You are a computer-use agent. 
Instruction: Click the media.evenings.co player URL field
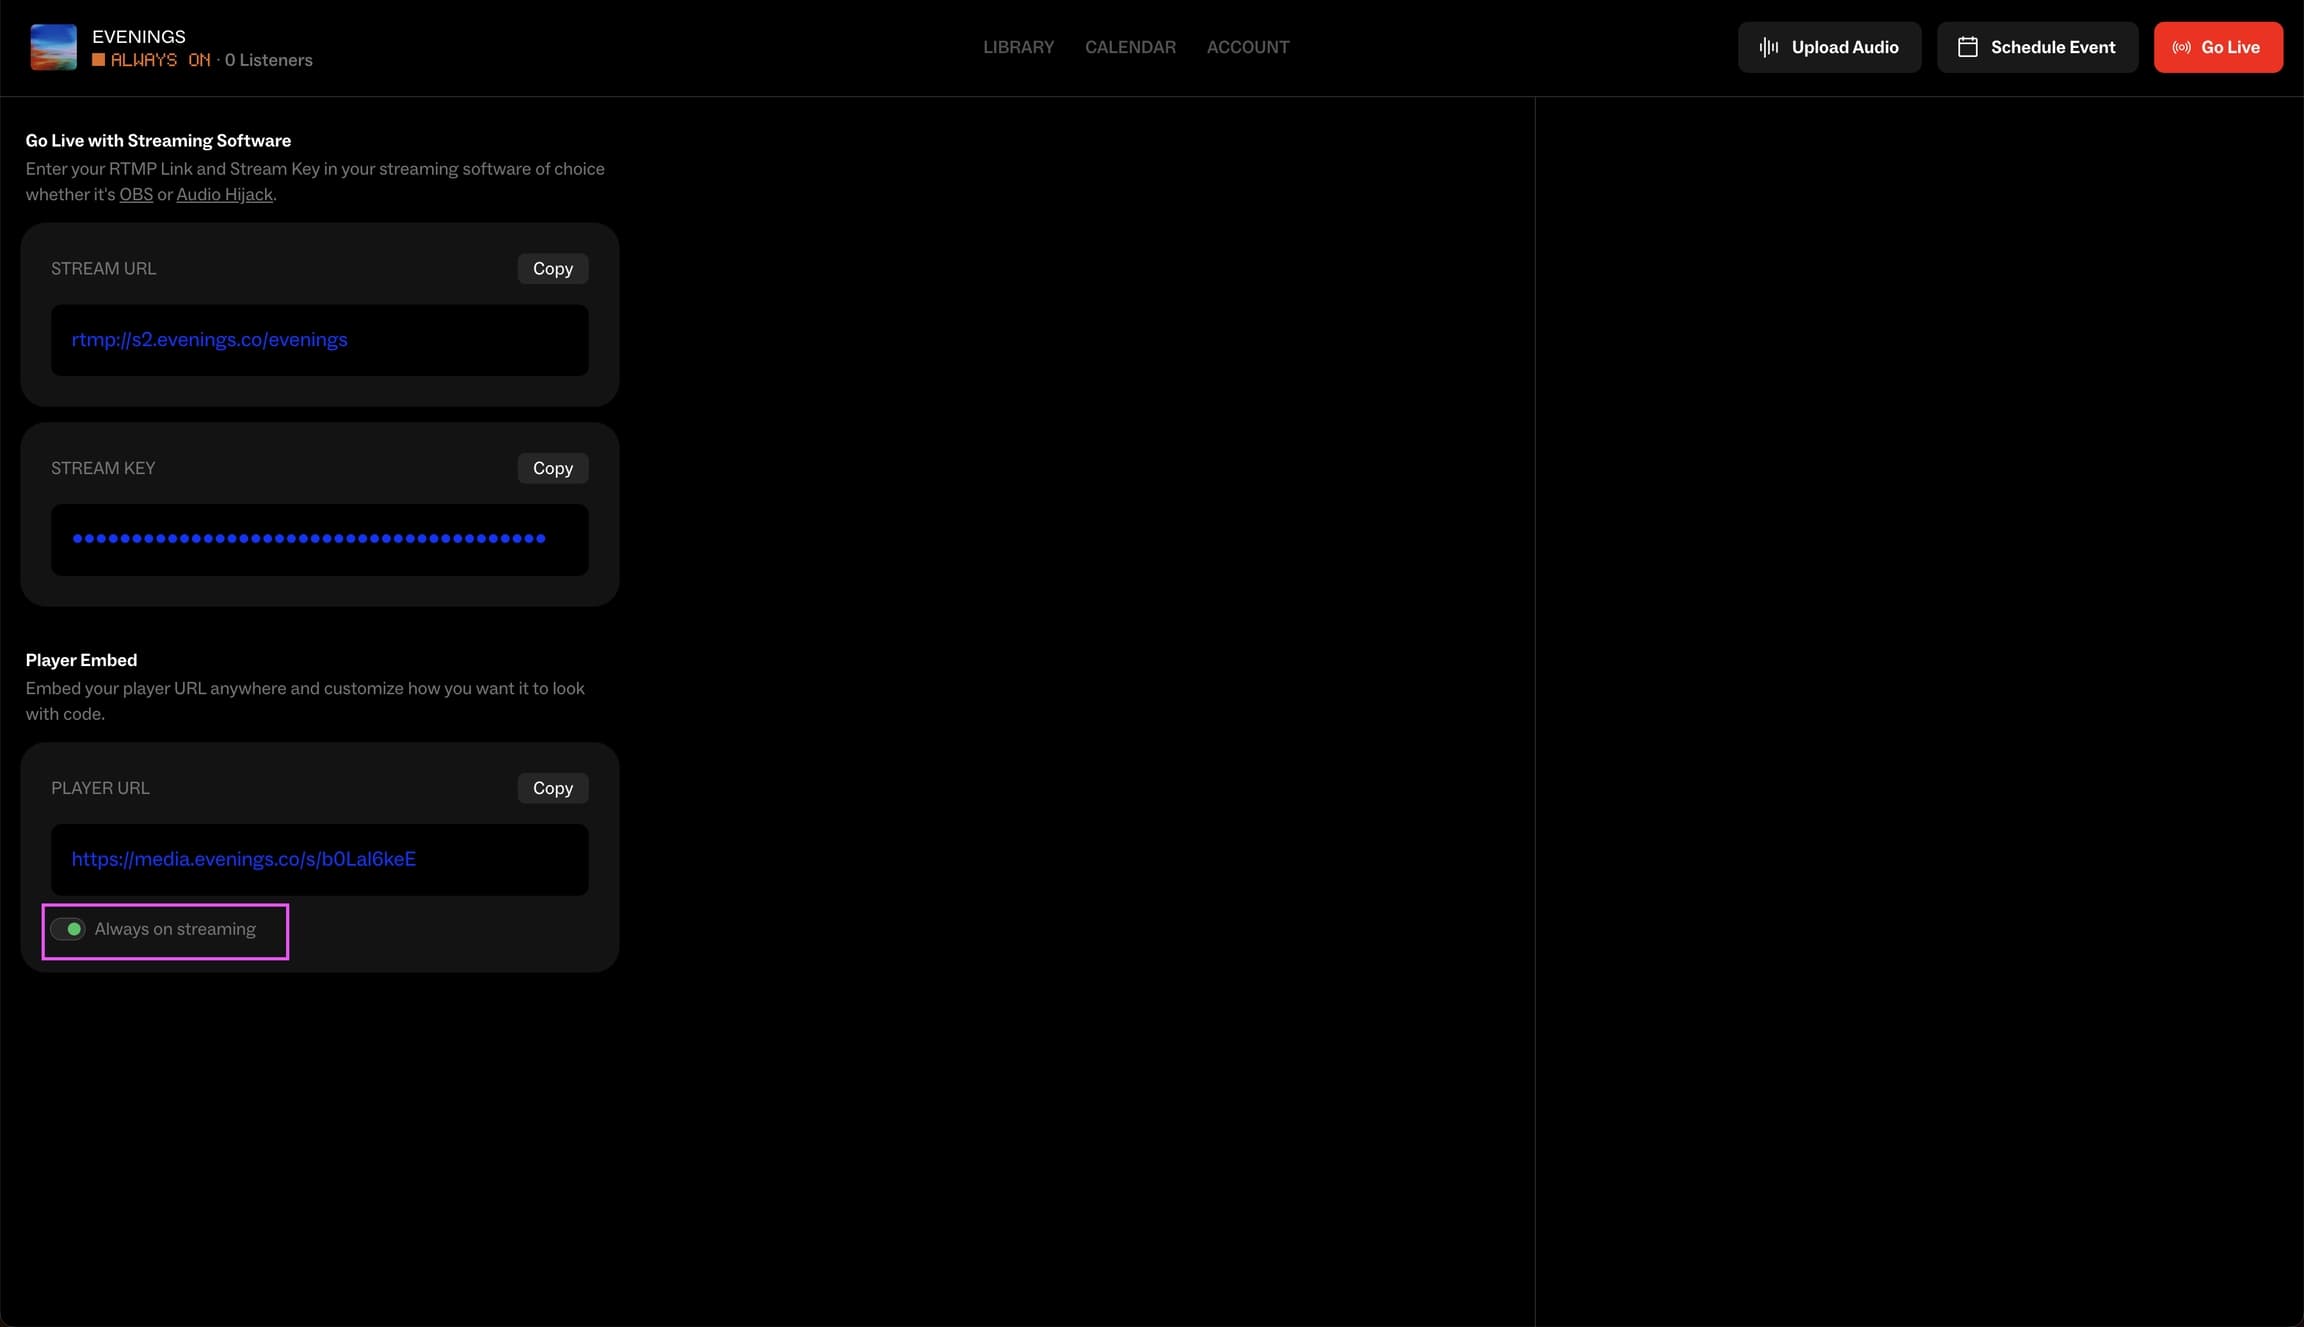320,860
